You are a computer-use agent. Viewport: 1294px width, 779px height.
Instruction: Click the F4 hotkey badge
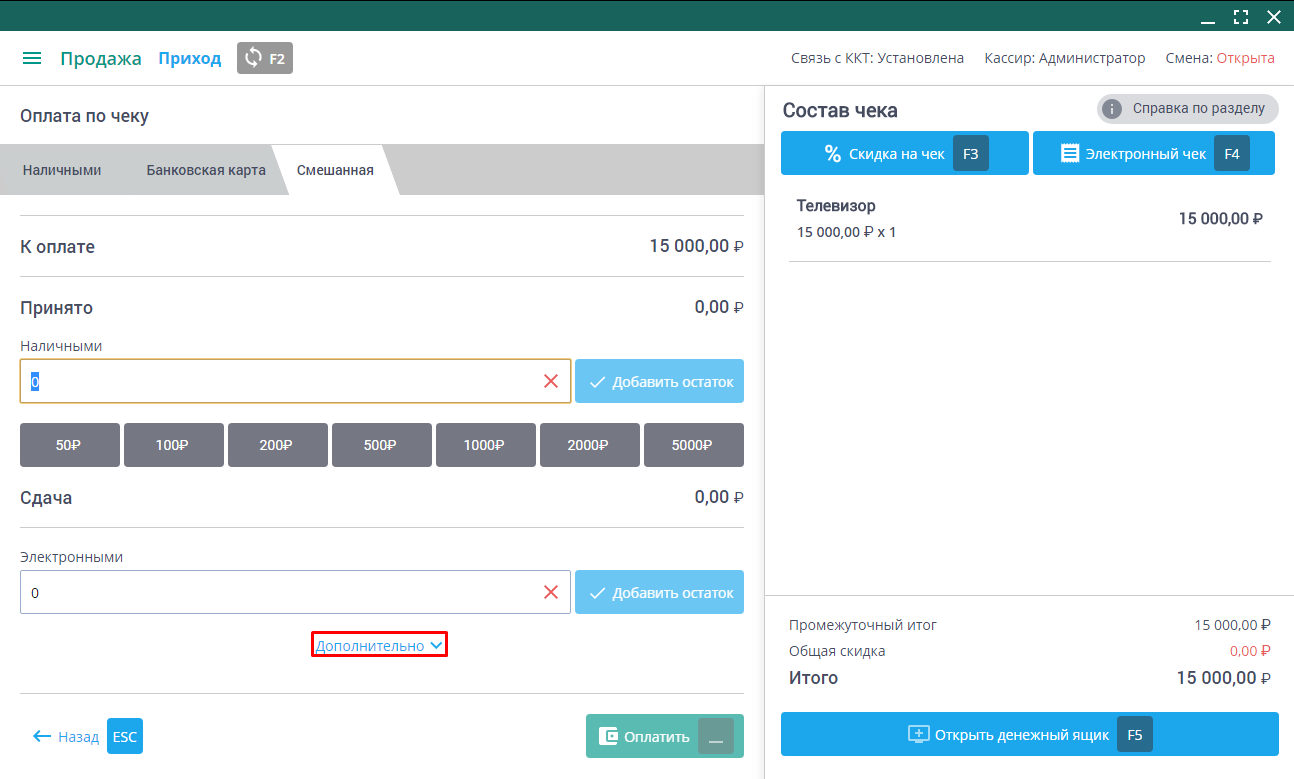pyautogui.click(x=1232, y=153)
